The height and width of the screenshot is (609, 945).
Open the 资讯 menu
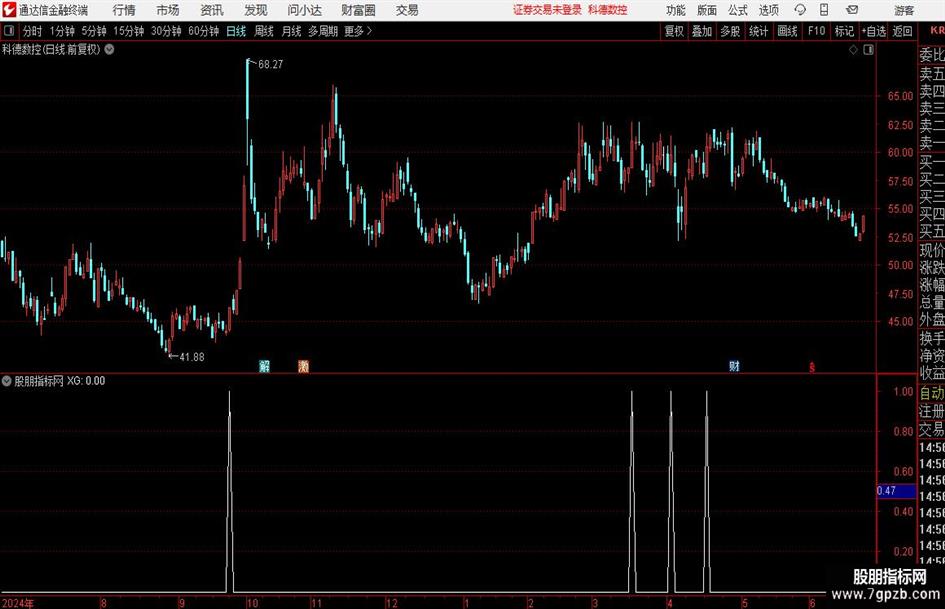(x=212, y=10)
